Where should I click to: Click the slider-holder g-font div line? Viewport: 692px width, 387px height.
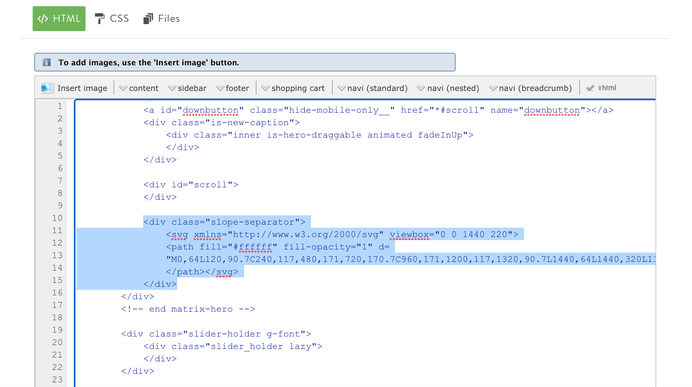click(x=216, y=334)
